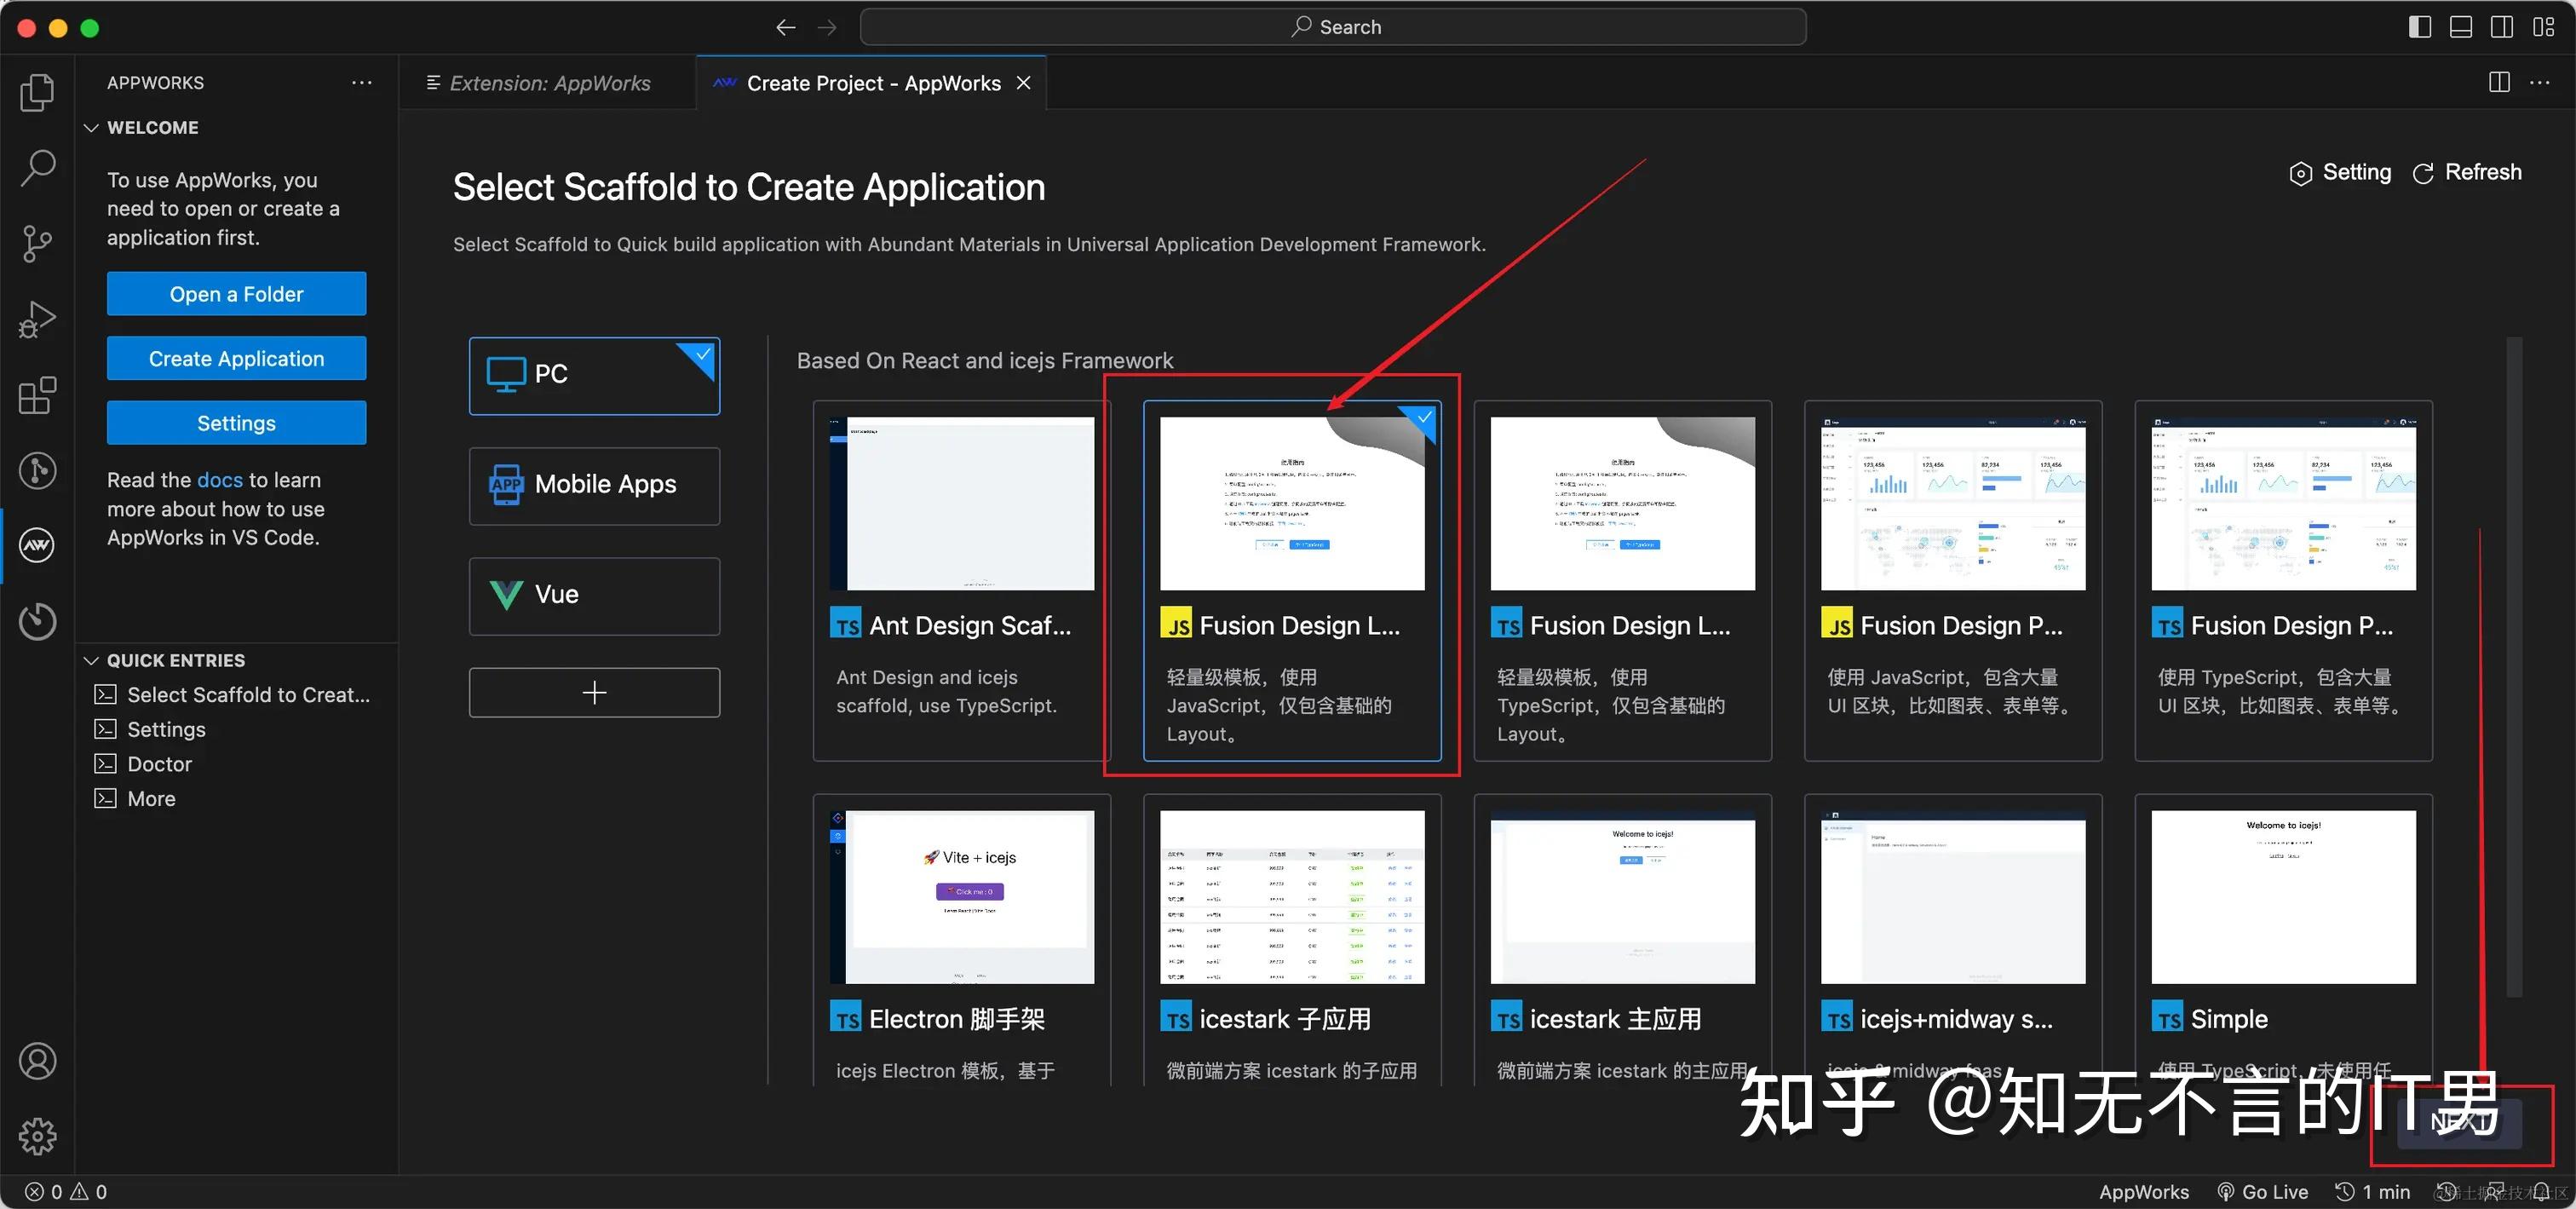Click the 1 min timer status item
2576x1209 pixels.
pos(2372,1192)
